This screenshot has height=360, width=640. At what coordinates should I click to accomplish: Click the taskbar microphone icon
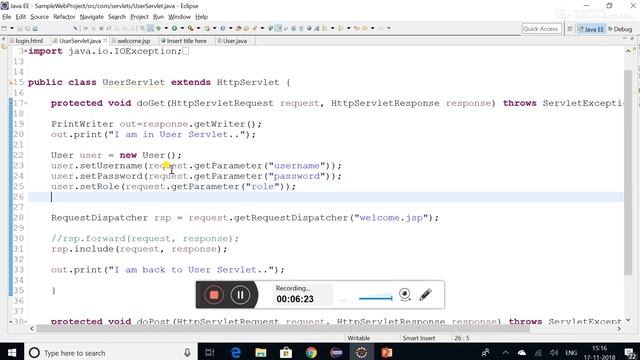click(x=187, y=353)
